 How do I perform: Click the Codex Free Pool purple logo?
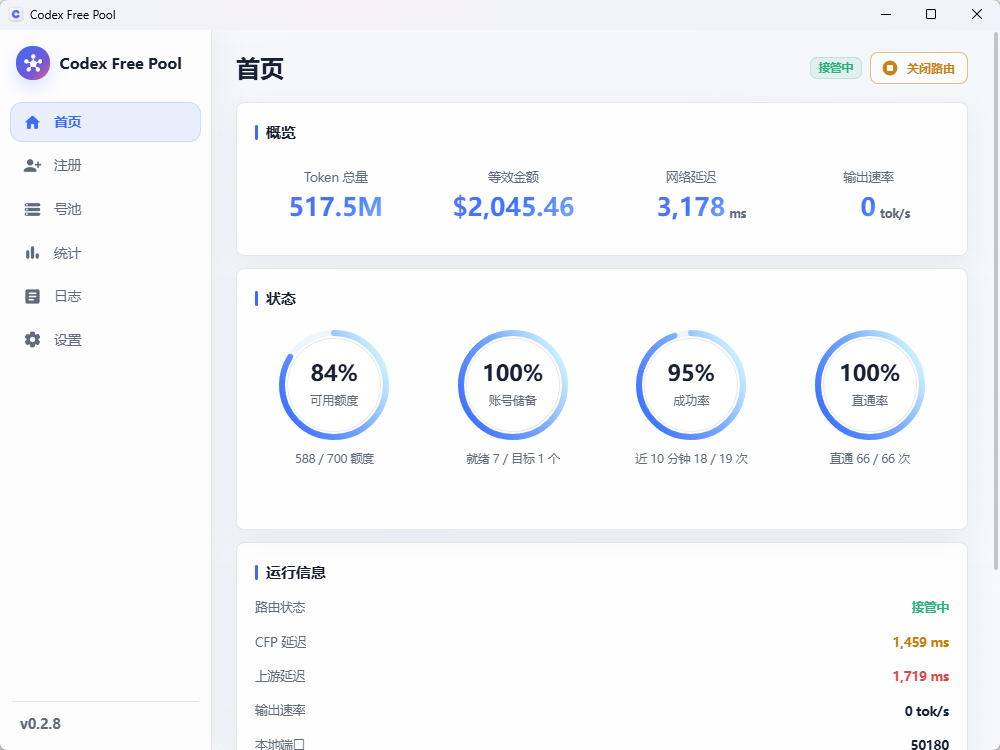coord(33,63)
